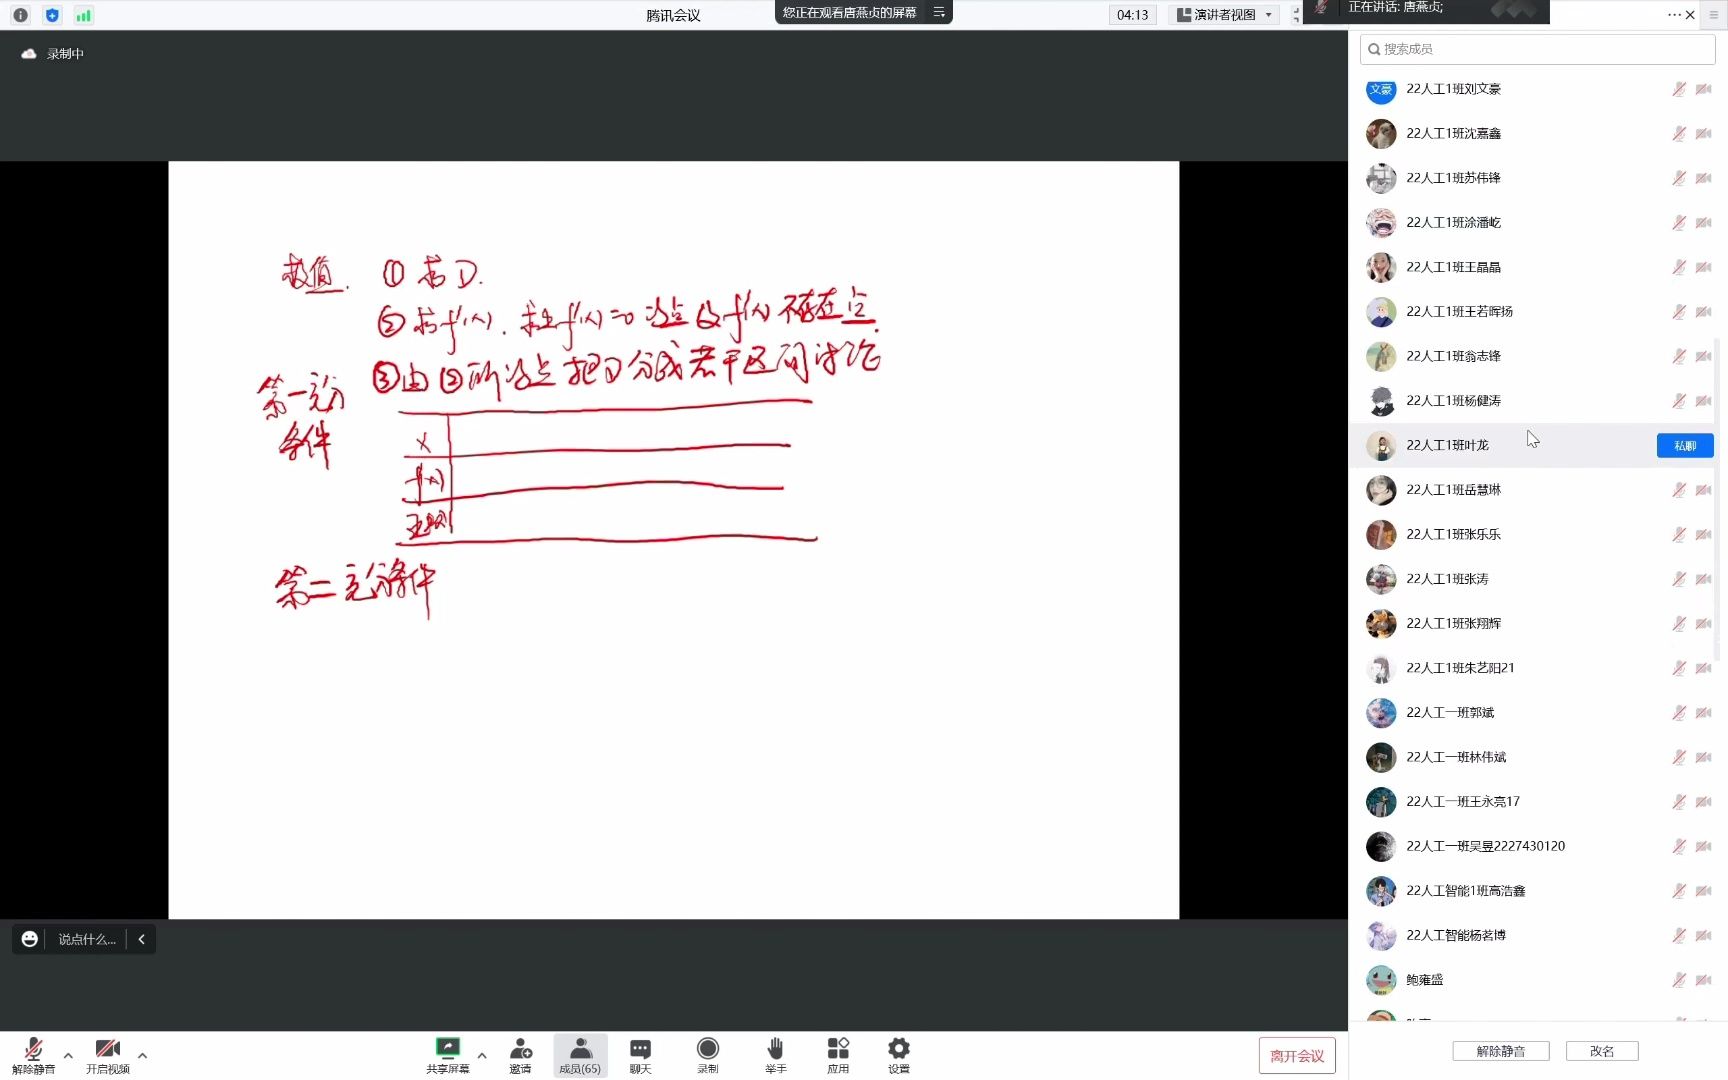Viewport: 1728px width, 1080px height.
Task: Open the Share Screen option
Action: pos(447,1055)
